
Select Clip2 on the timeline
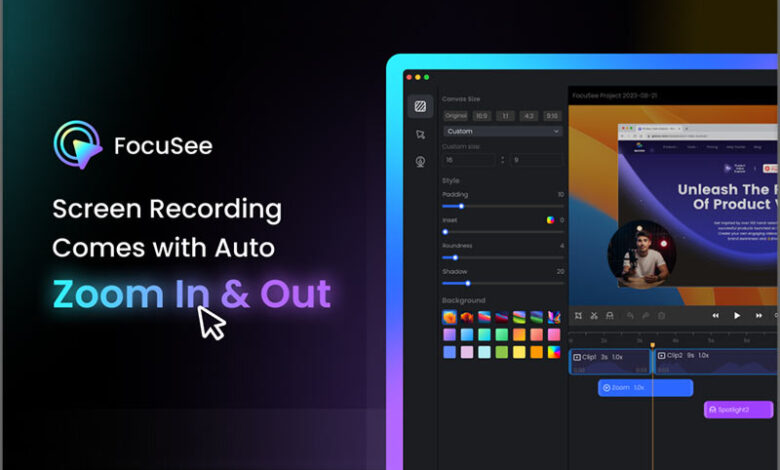716,362
